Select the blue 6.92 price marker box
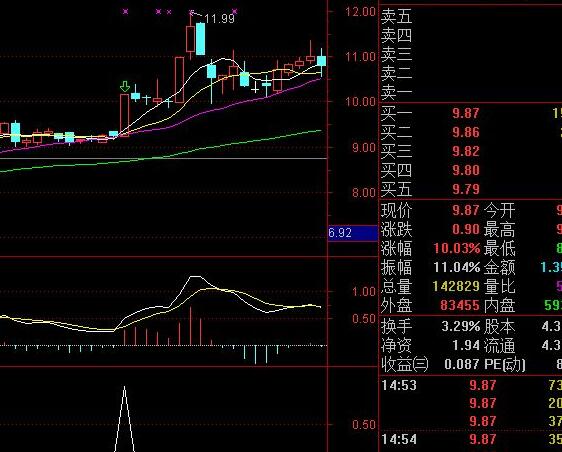The image size is (562, 452). (353, 233)
